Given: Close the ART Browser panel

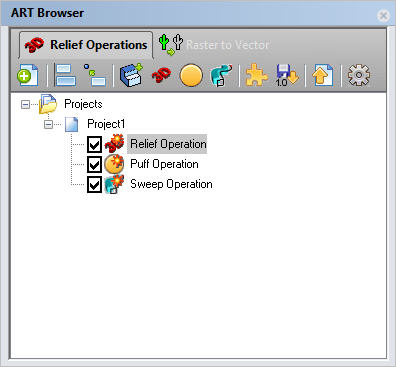Looking at the screenshot, I should point(383,15).
